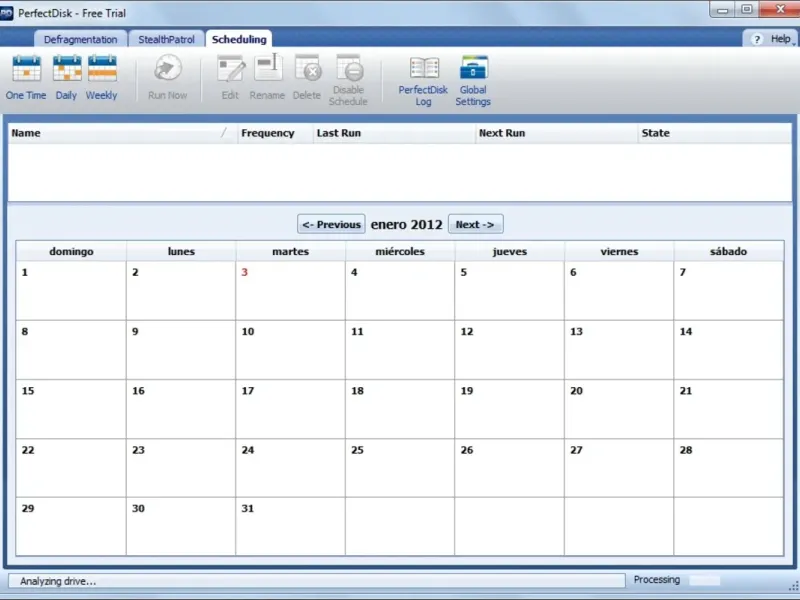Viewport: 800px width, 600px height.
Task: Select calendar day 26
Action: tap(509, 468)
